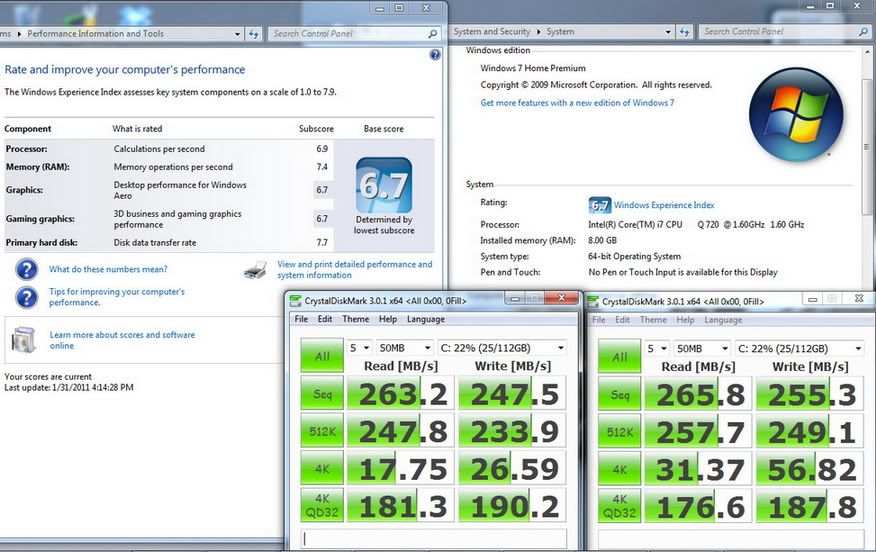Open Language menu in right CrystalDiskMark
876x552 pixels.
click(x=723, y=320)
